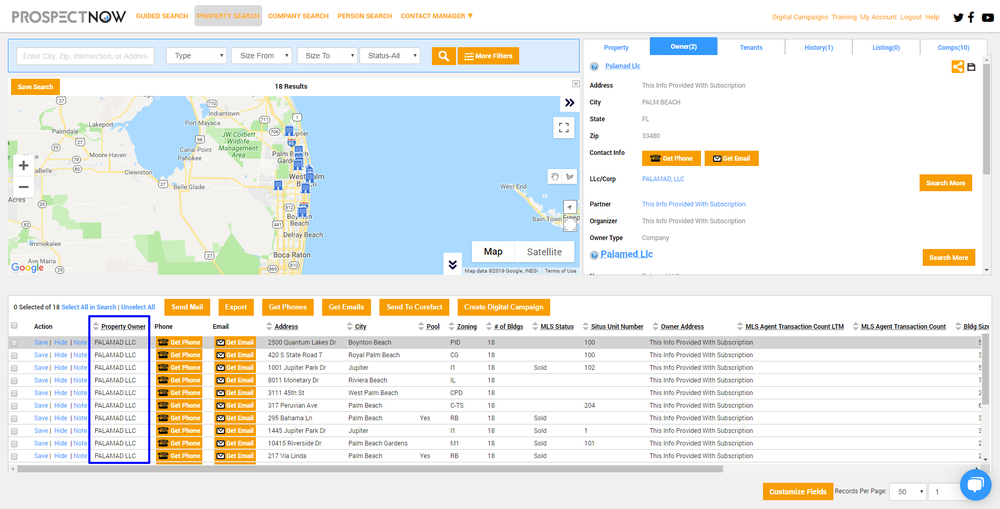Viewport: 1000px width, 509px height.
Task: Check the 420 S State Road 7 row
Action: (15, 355)
